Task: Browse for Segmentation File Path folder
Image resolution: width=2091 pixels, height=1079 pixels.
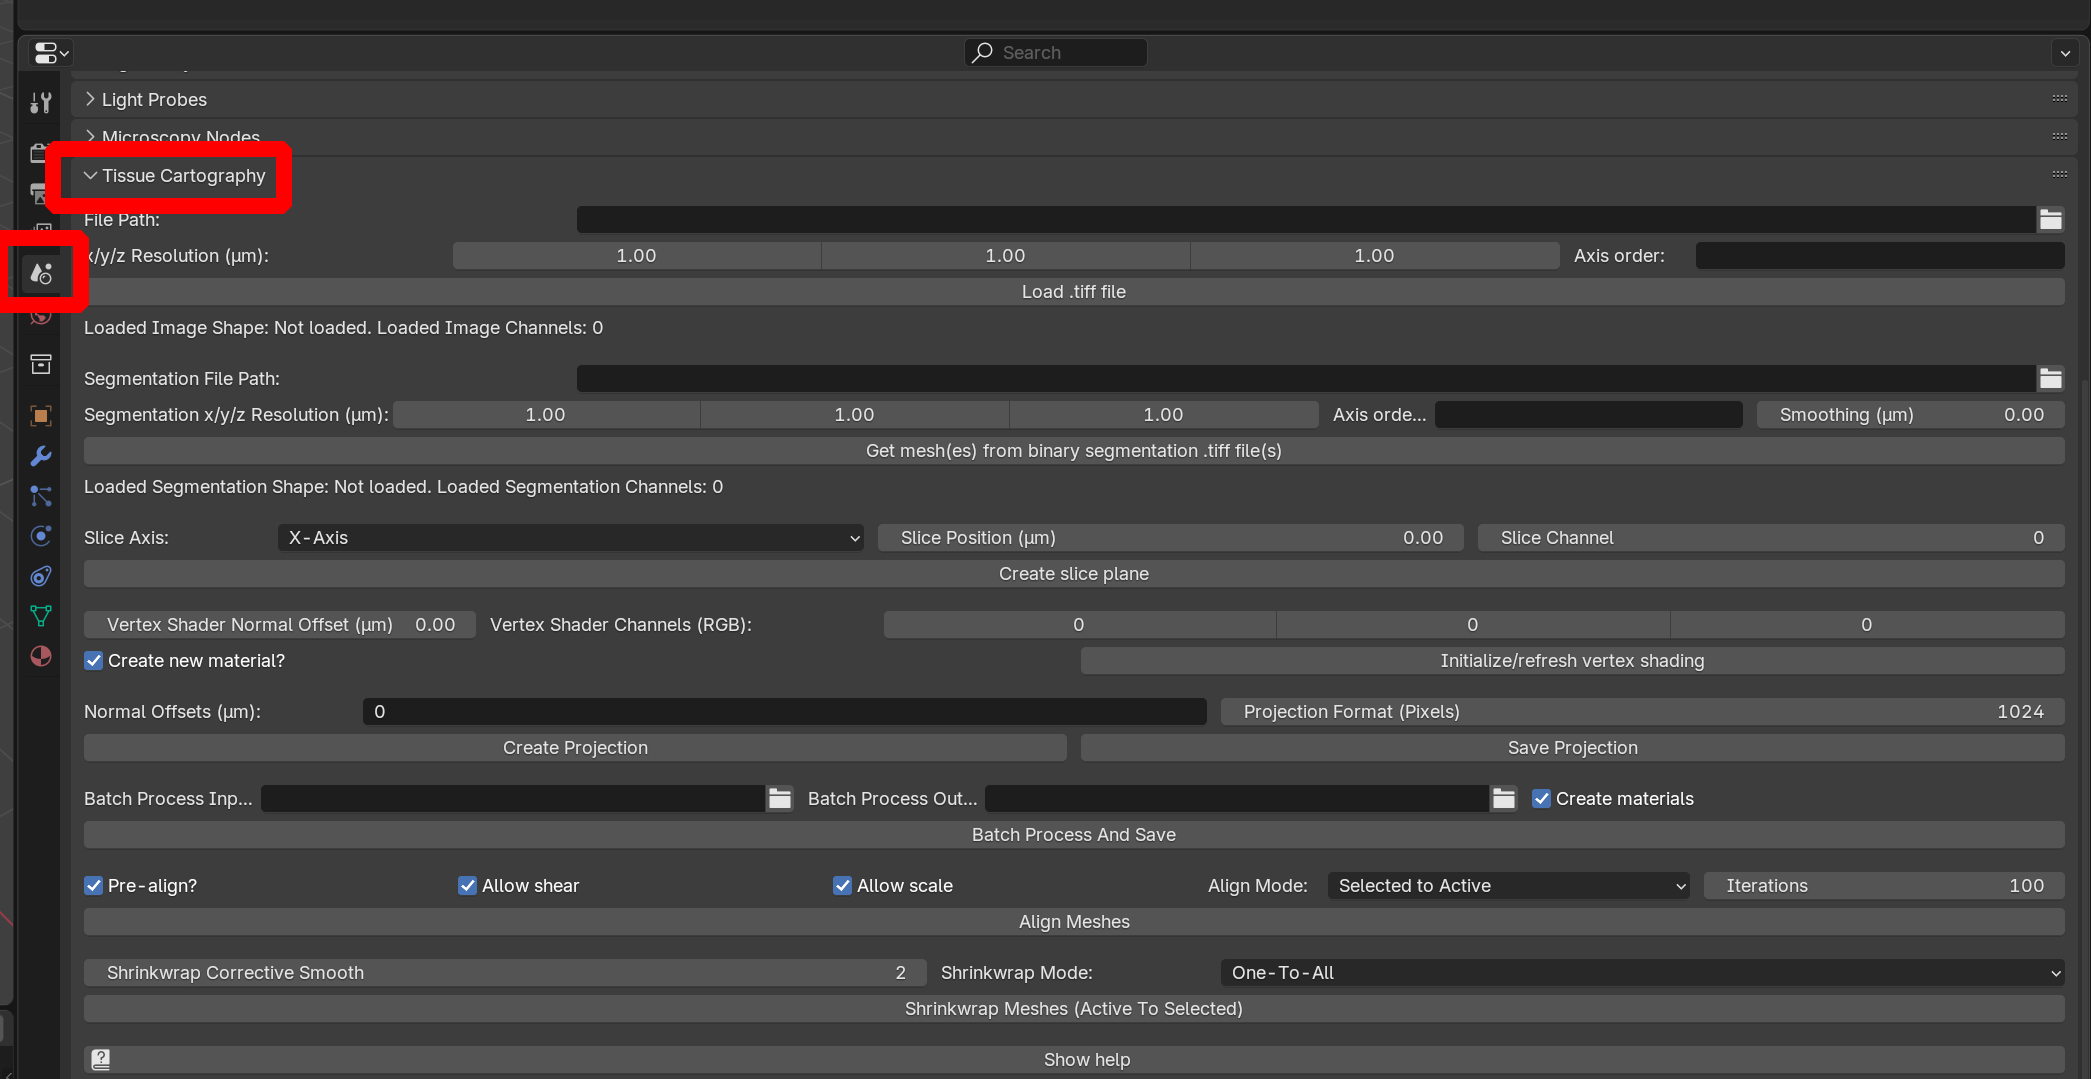Action: [x=2051, y=379]
